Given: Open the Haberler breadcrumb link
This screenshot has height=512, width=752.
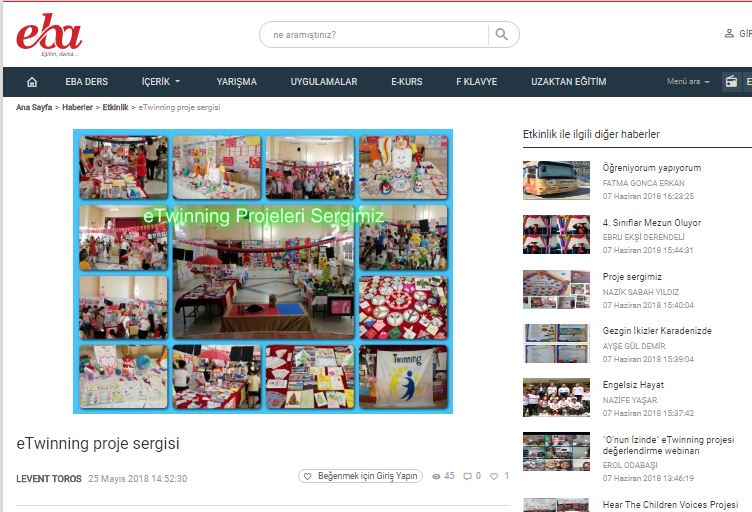Looking at the screenshot, I should [x=78, y=107].
